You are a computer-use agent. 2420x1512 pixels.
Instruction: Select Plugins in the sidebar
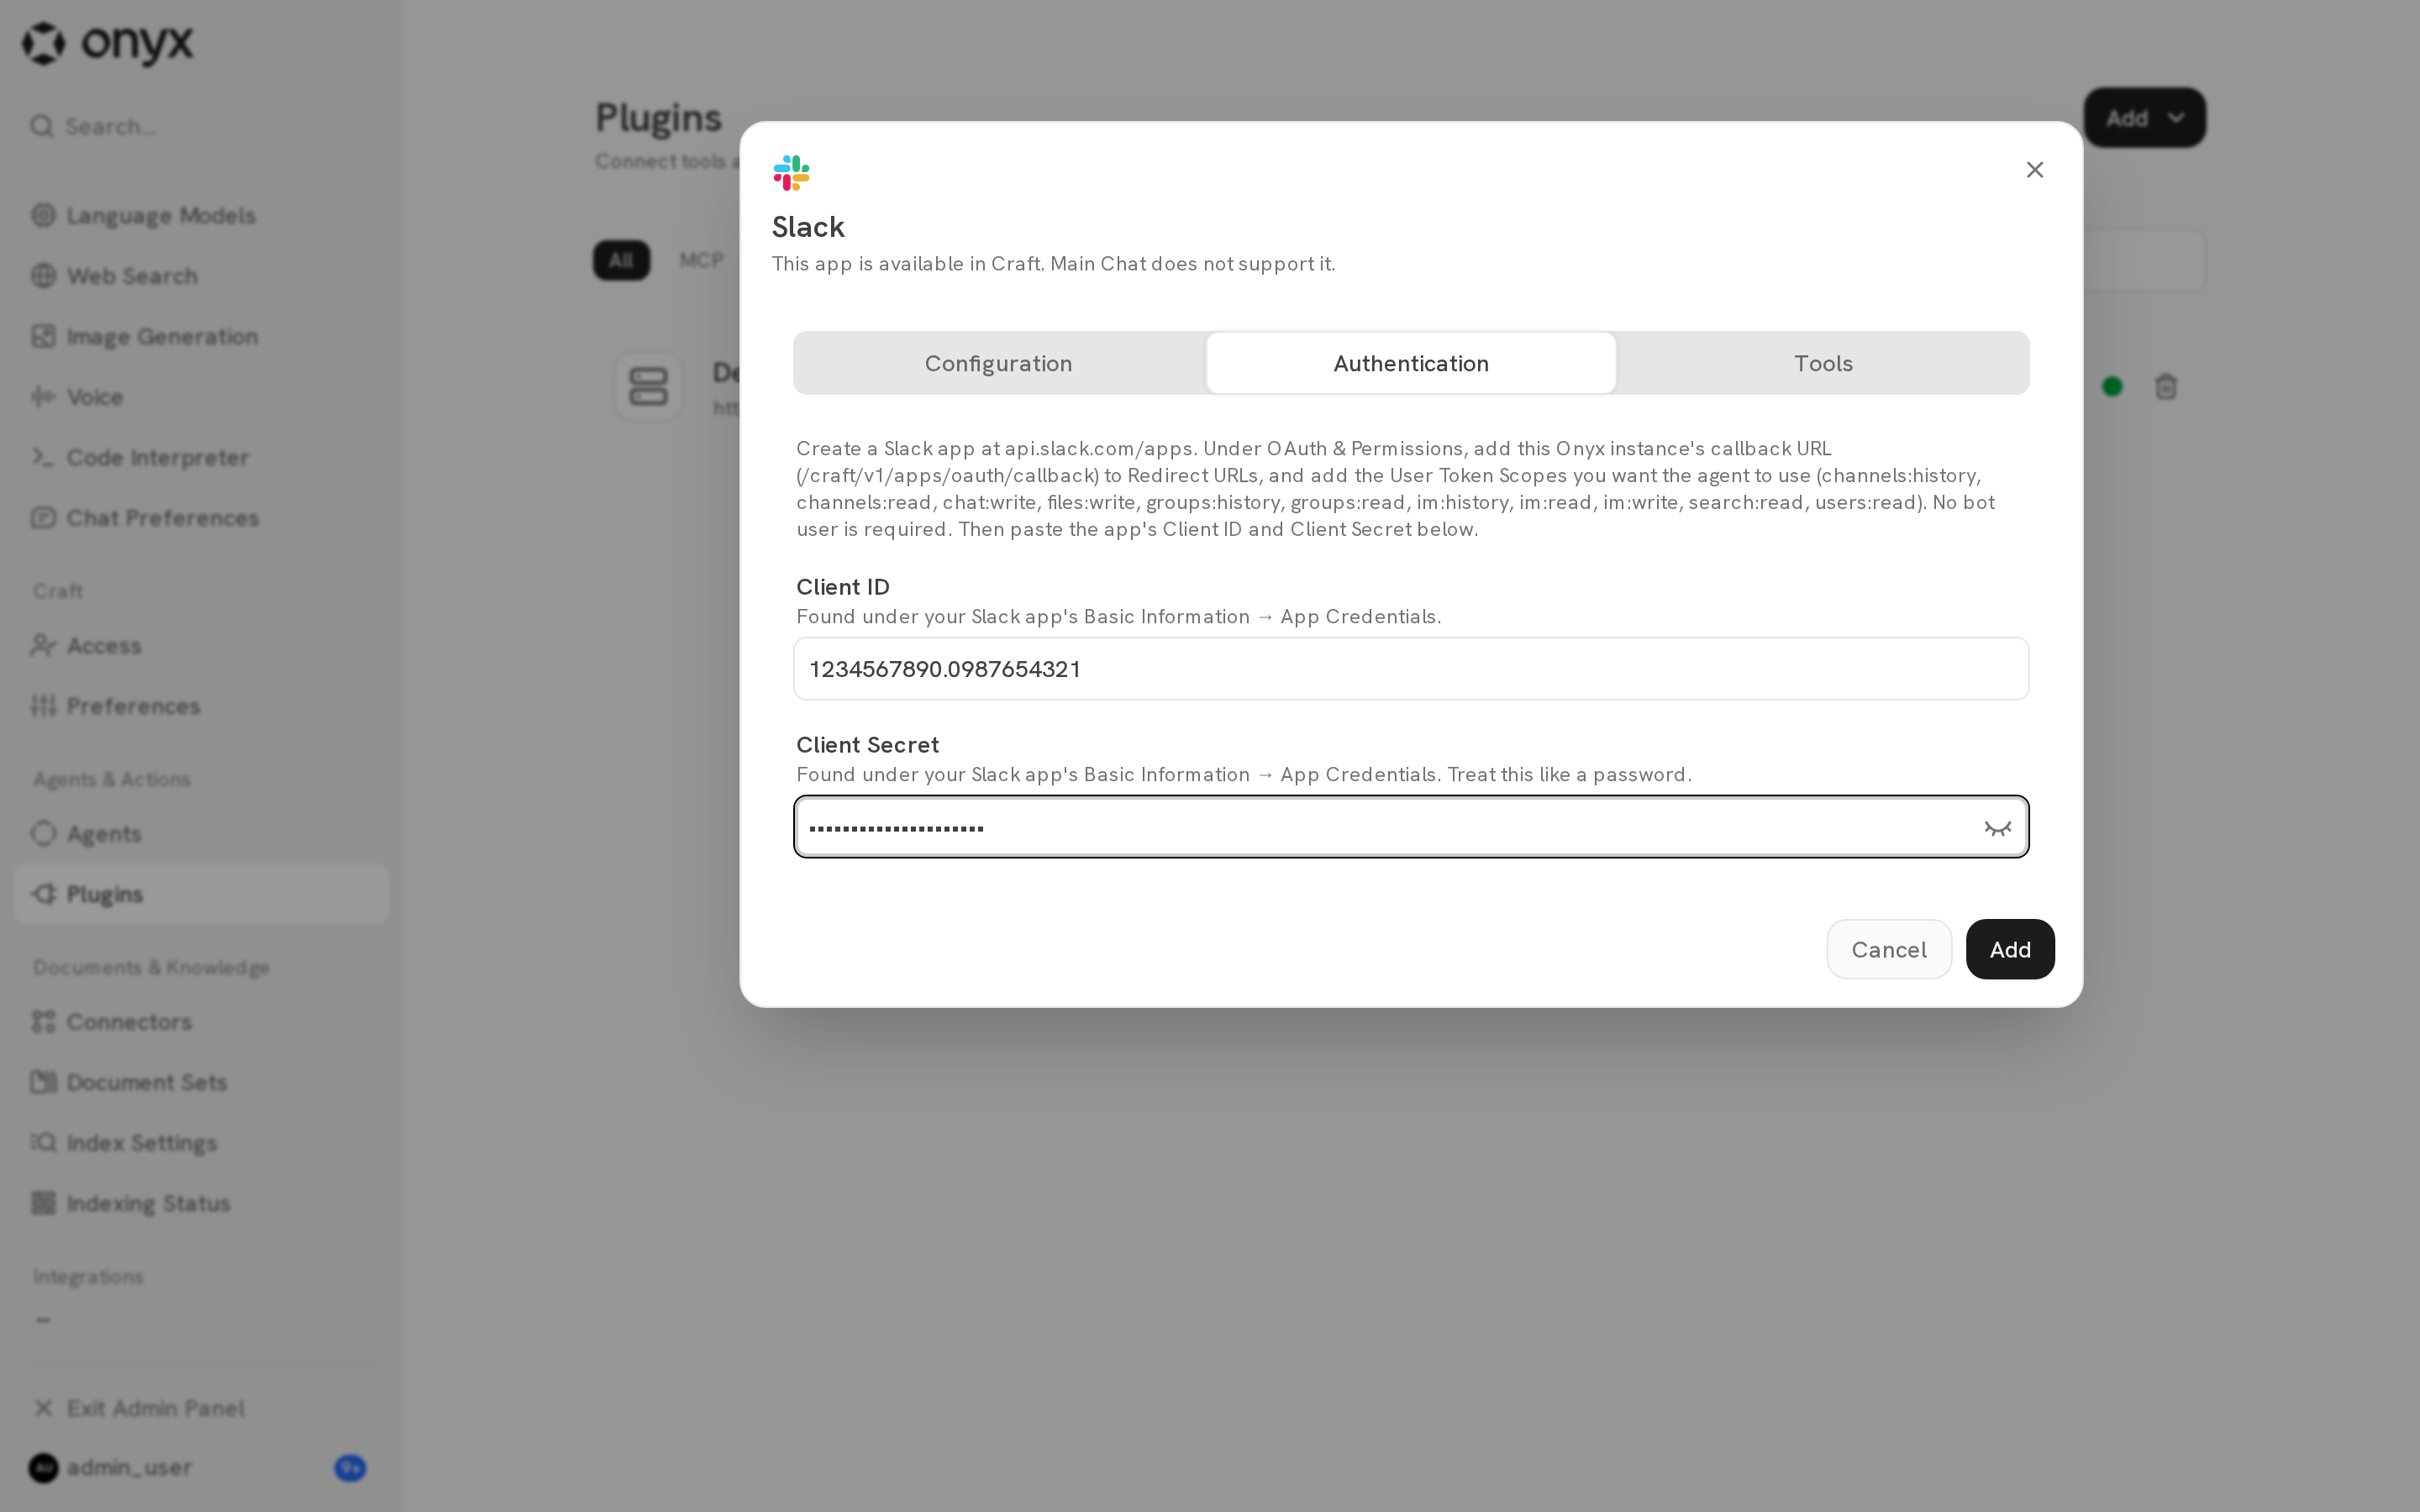click(x=200, y=894)
